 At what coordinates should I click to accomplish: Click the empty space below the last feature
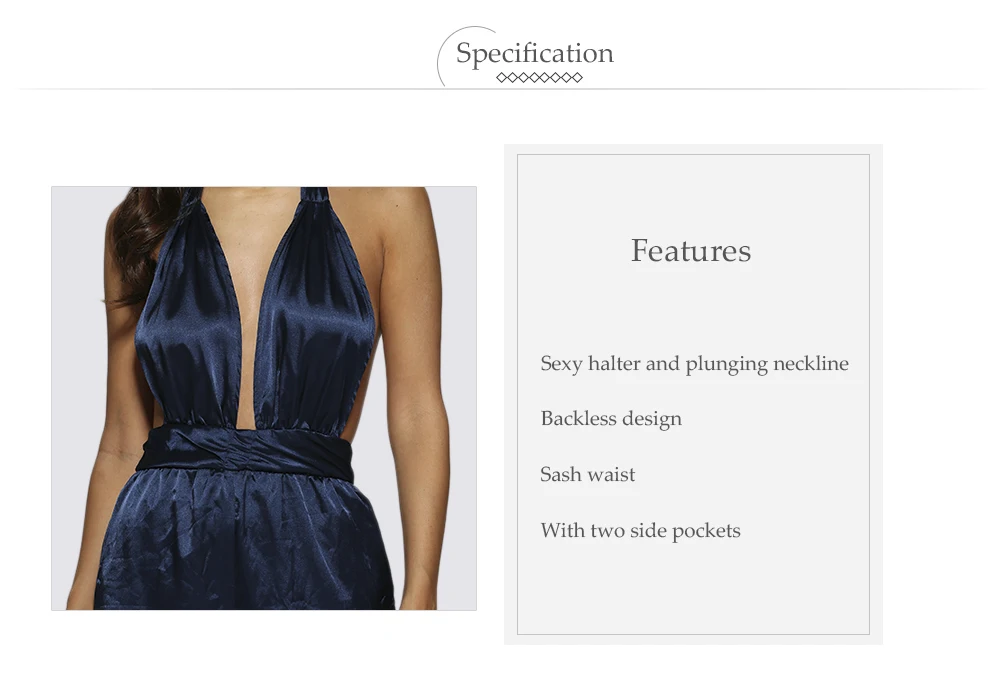(690, 590)
